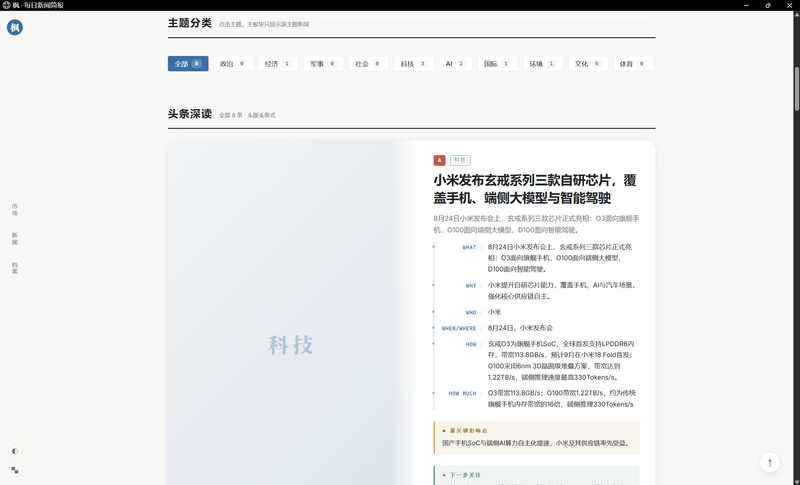Filter news by 文化 topic
This screenshot has width=800, height=485.
588,64
